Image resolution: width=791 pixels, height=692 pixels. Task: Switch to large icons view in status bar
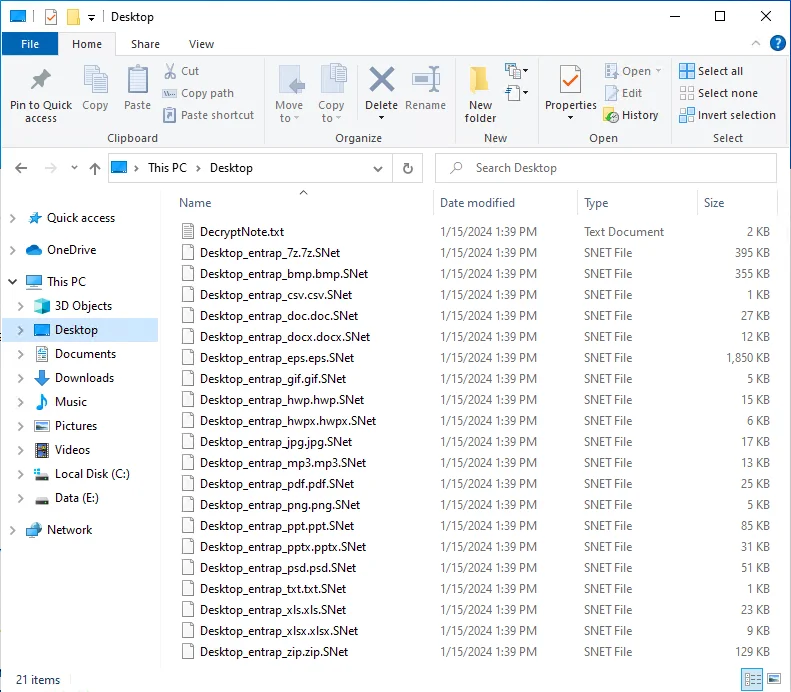point(772,679)
